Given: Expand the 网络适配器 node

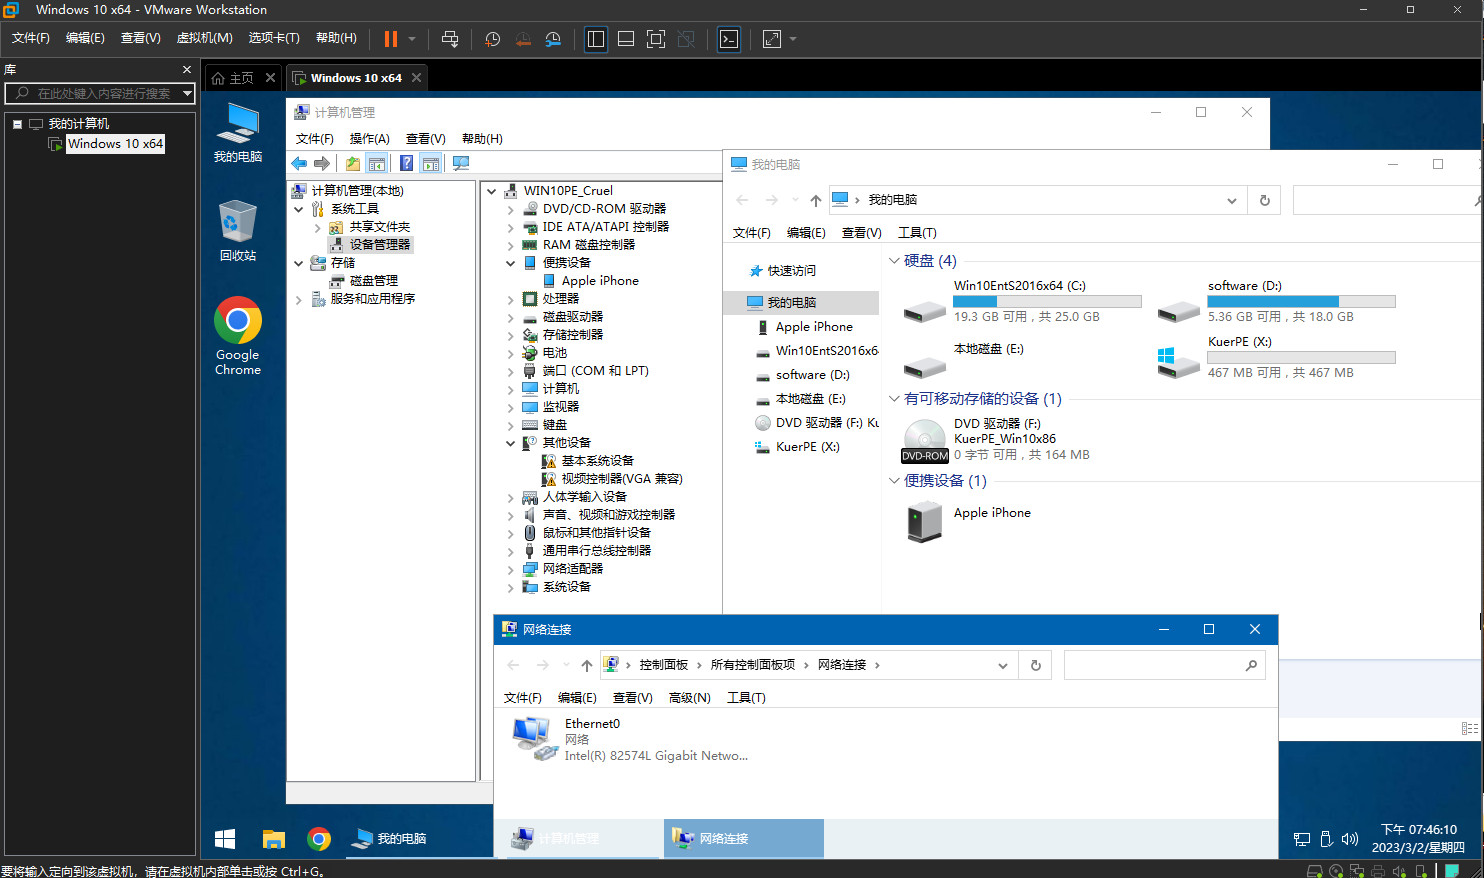Looking at the screenshot, I should click(511, 569).
